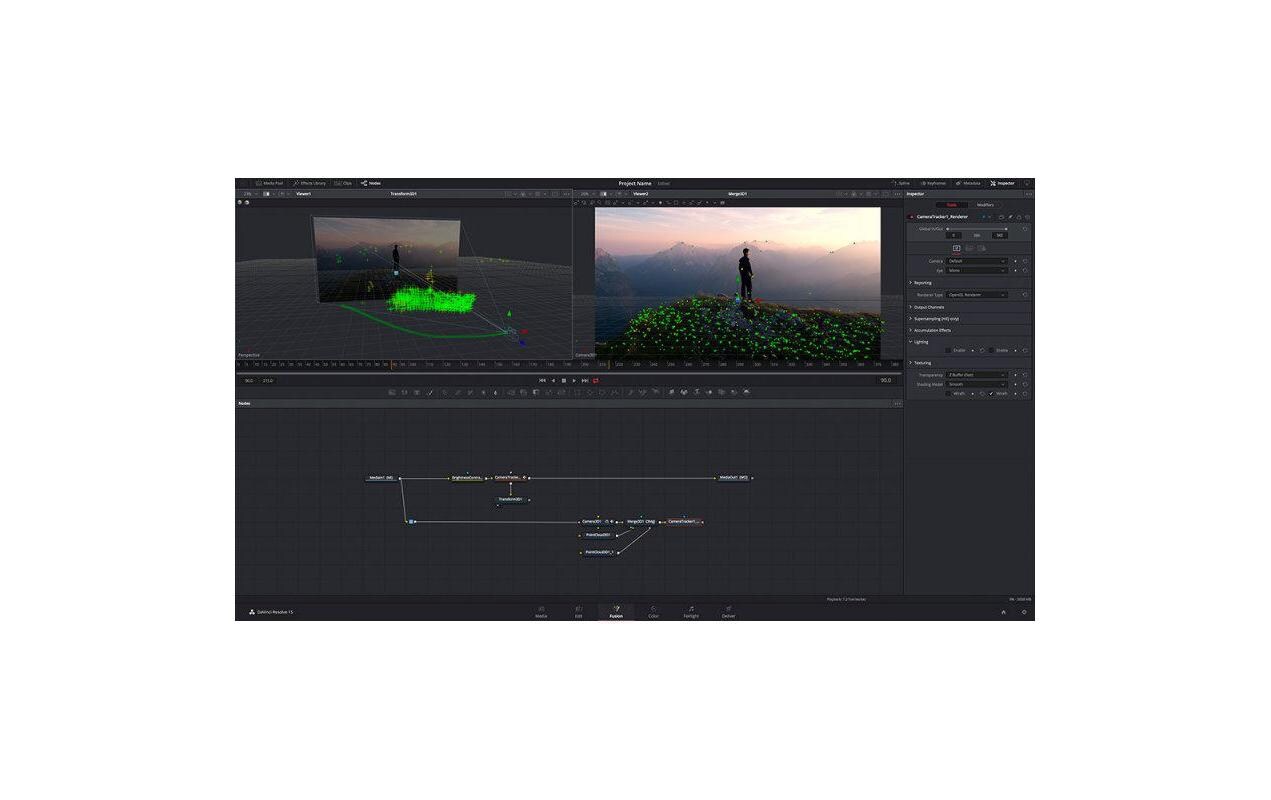Play the composition in reverse
1271x800 pixels.
tap(553, 380)
